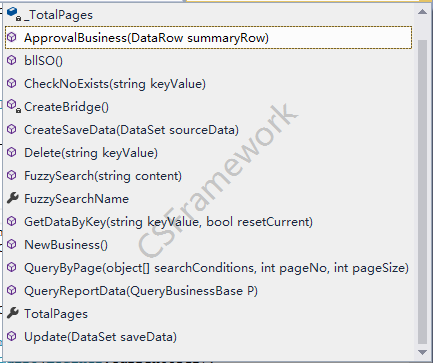
Task: Click the method icon beside NewBusiness()
Action: (12, 244)
